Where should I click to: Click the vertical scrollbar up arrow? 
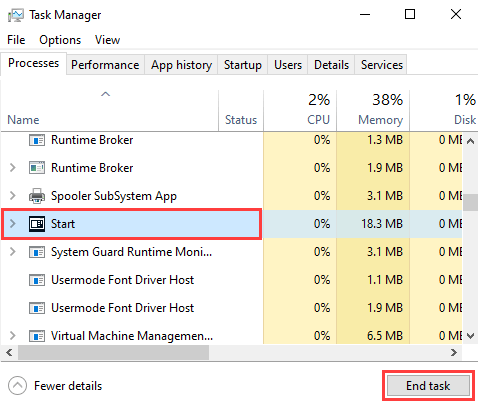tap(470, 141)
